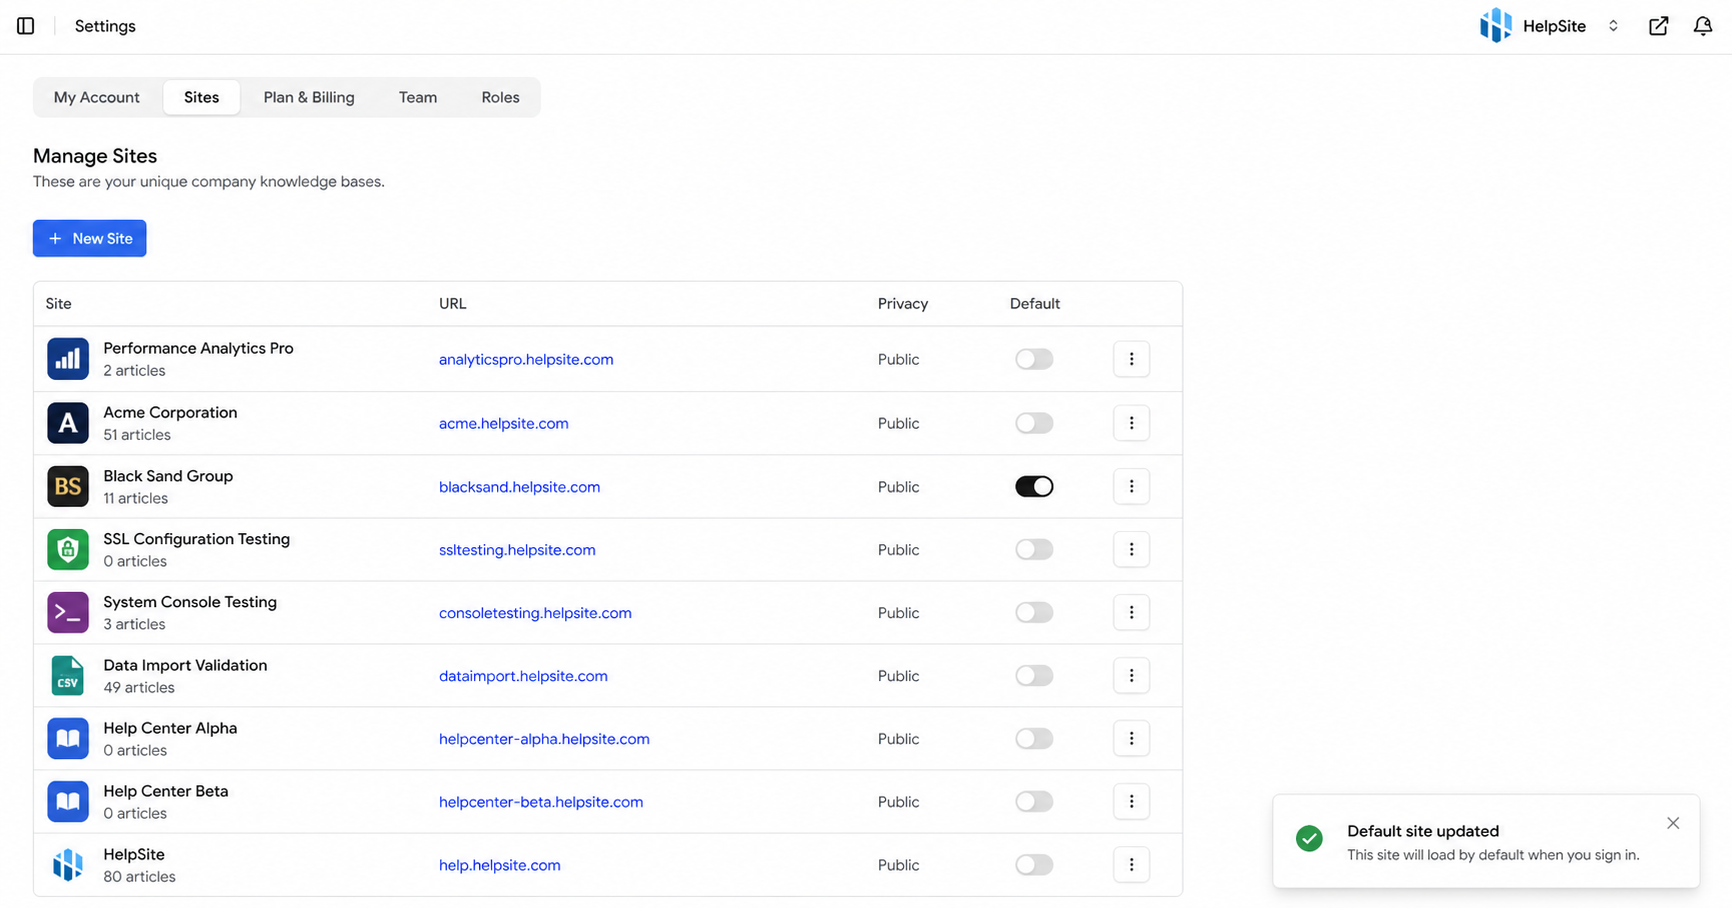Open the external link icon in header
The image size is (1732, 908).
tap(1658, 26)
